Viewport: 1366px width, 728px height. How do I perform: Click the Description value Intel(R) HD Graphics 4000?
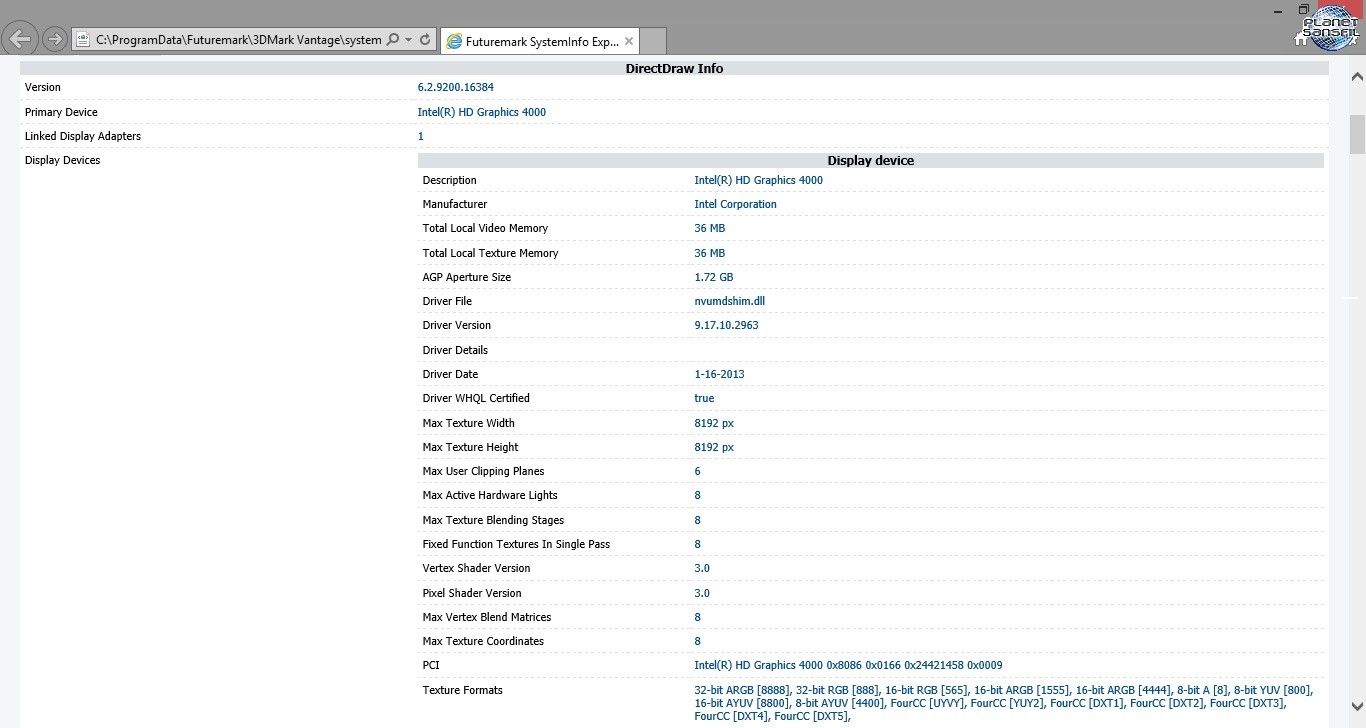tap(758, 180)
